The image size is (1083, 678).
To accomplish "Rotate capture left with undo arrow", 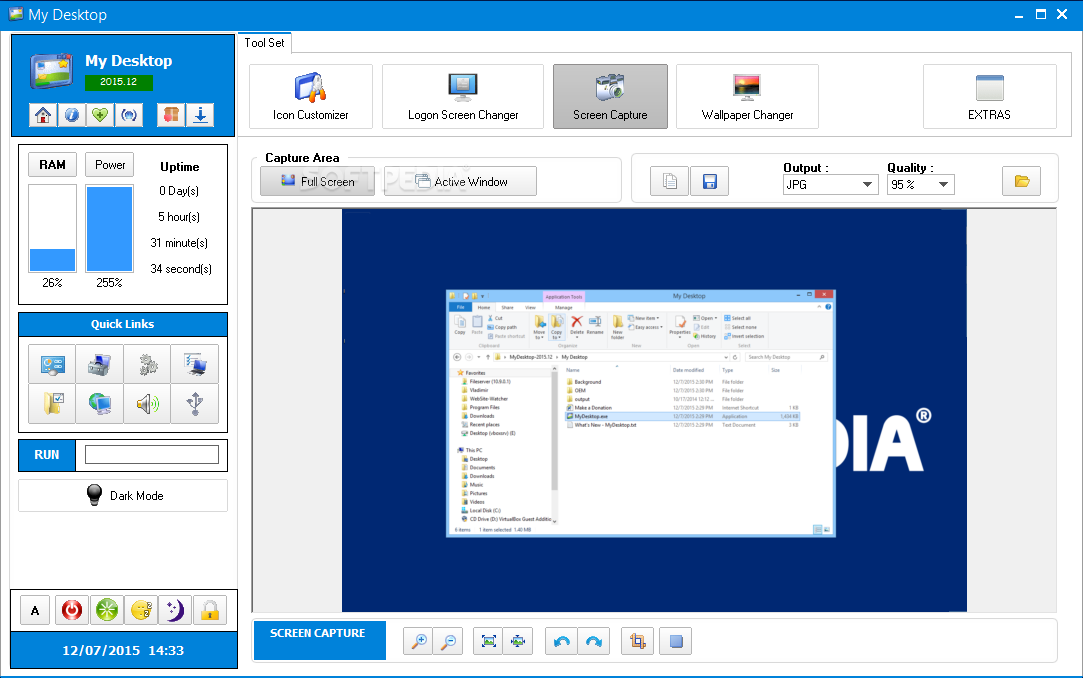I will click(x=561, y=641).
